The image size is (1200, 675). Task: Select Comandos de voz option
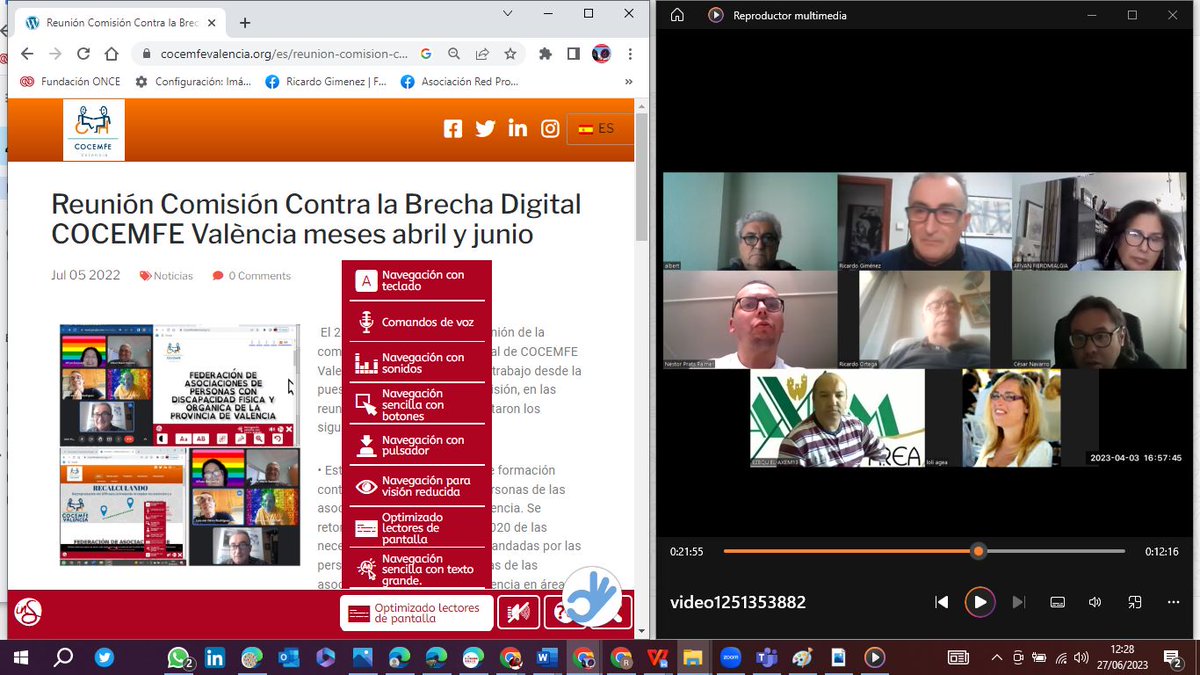(417, 322)
